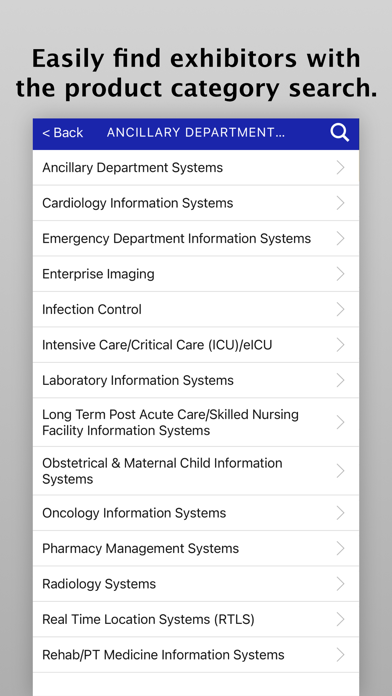Click the Radiology Systems arrow icon
Viewport: 392px width, 696px height.
(341, 584)
